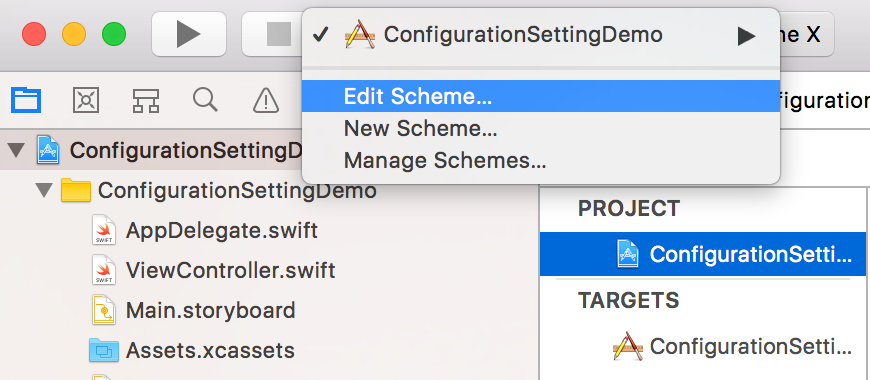Select the ConfigurationSettingDemo project root in the navigator
This screenshot has height=380, width=870.
151,150
